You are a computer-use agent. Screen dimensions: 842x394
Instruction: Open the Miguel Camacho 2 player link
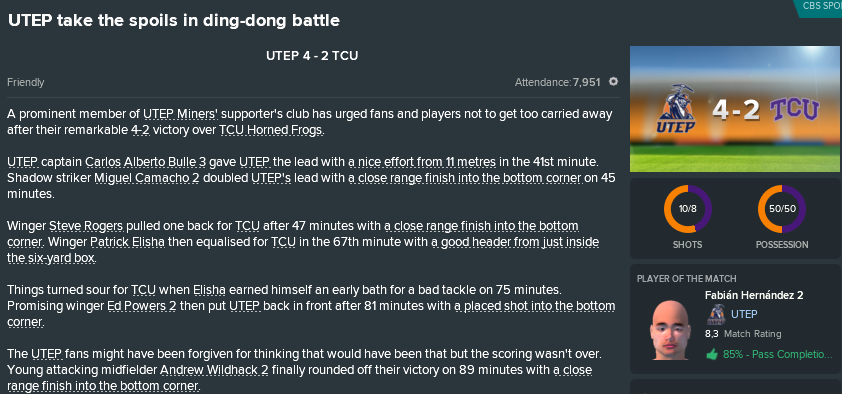point(147,178)
